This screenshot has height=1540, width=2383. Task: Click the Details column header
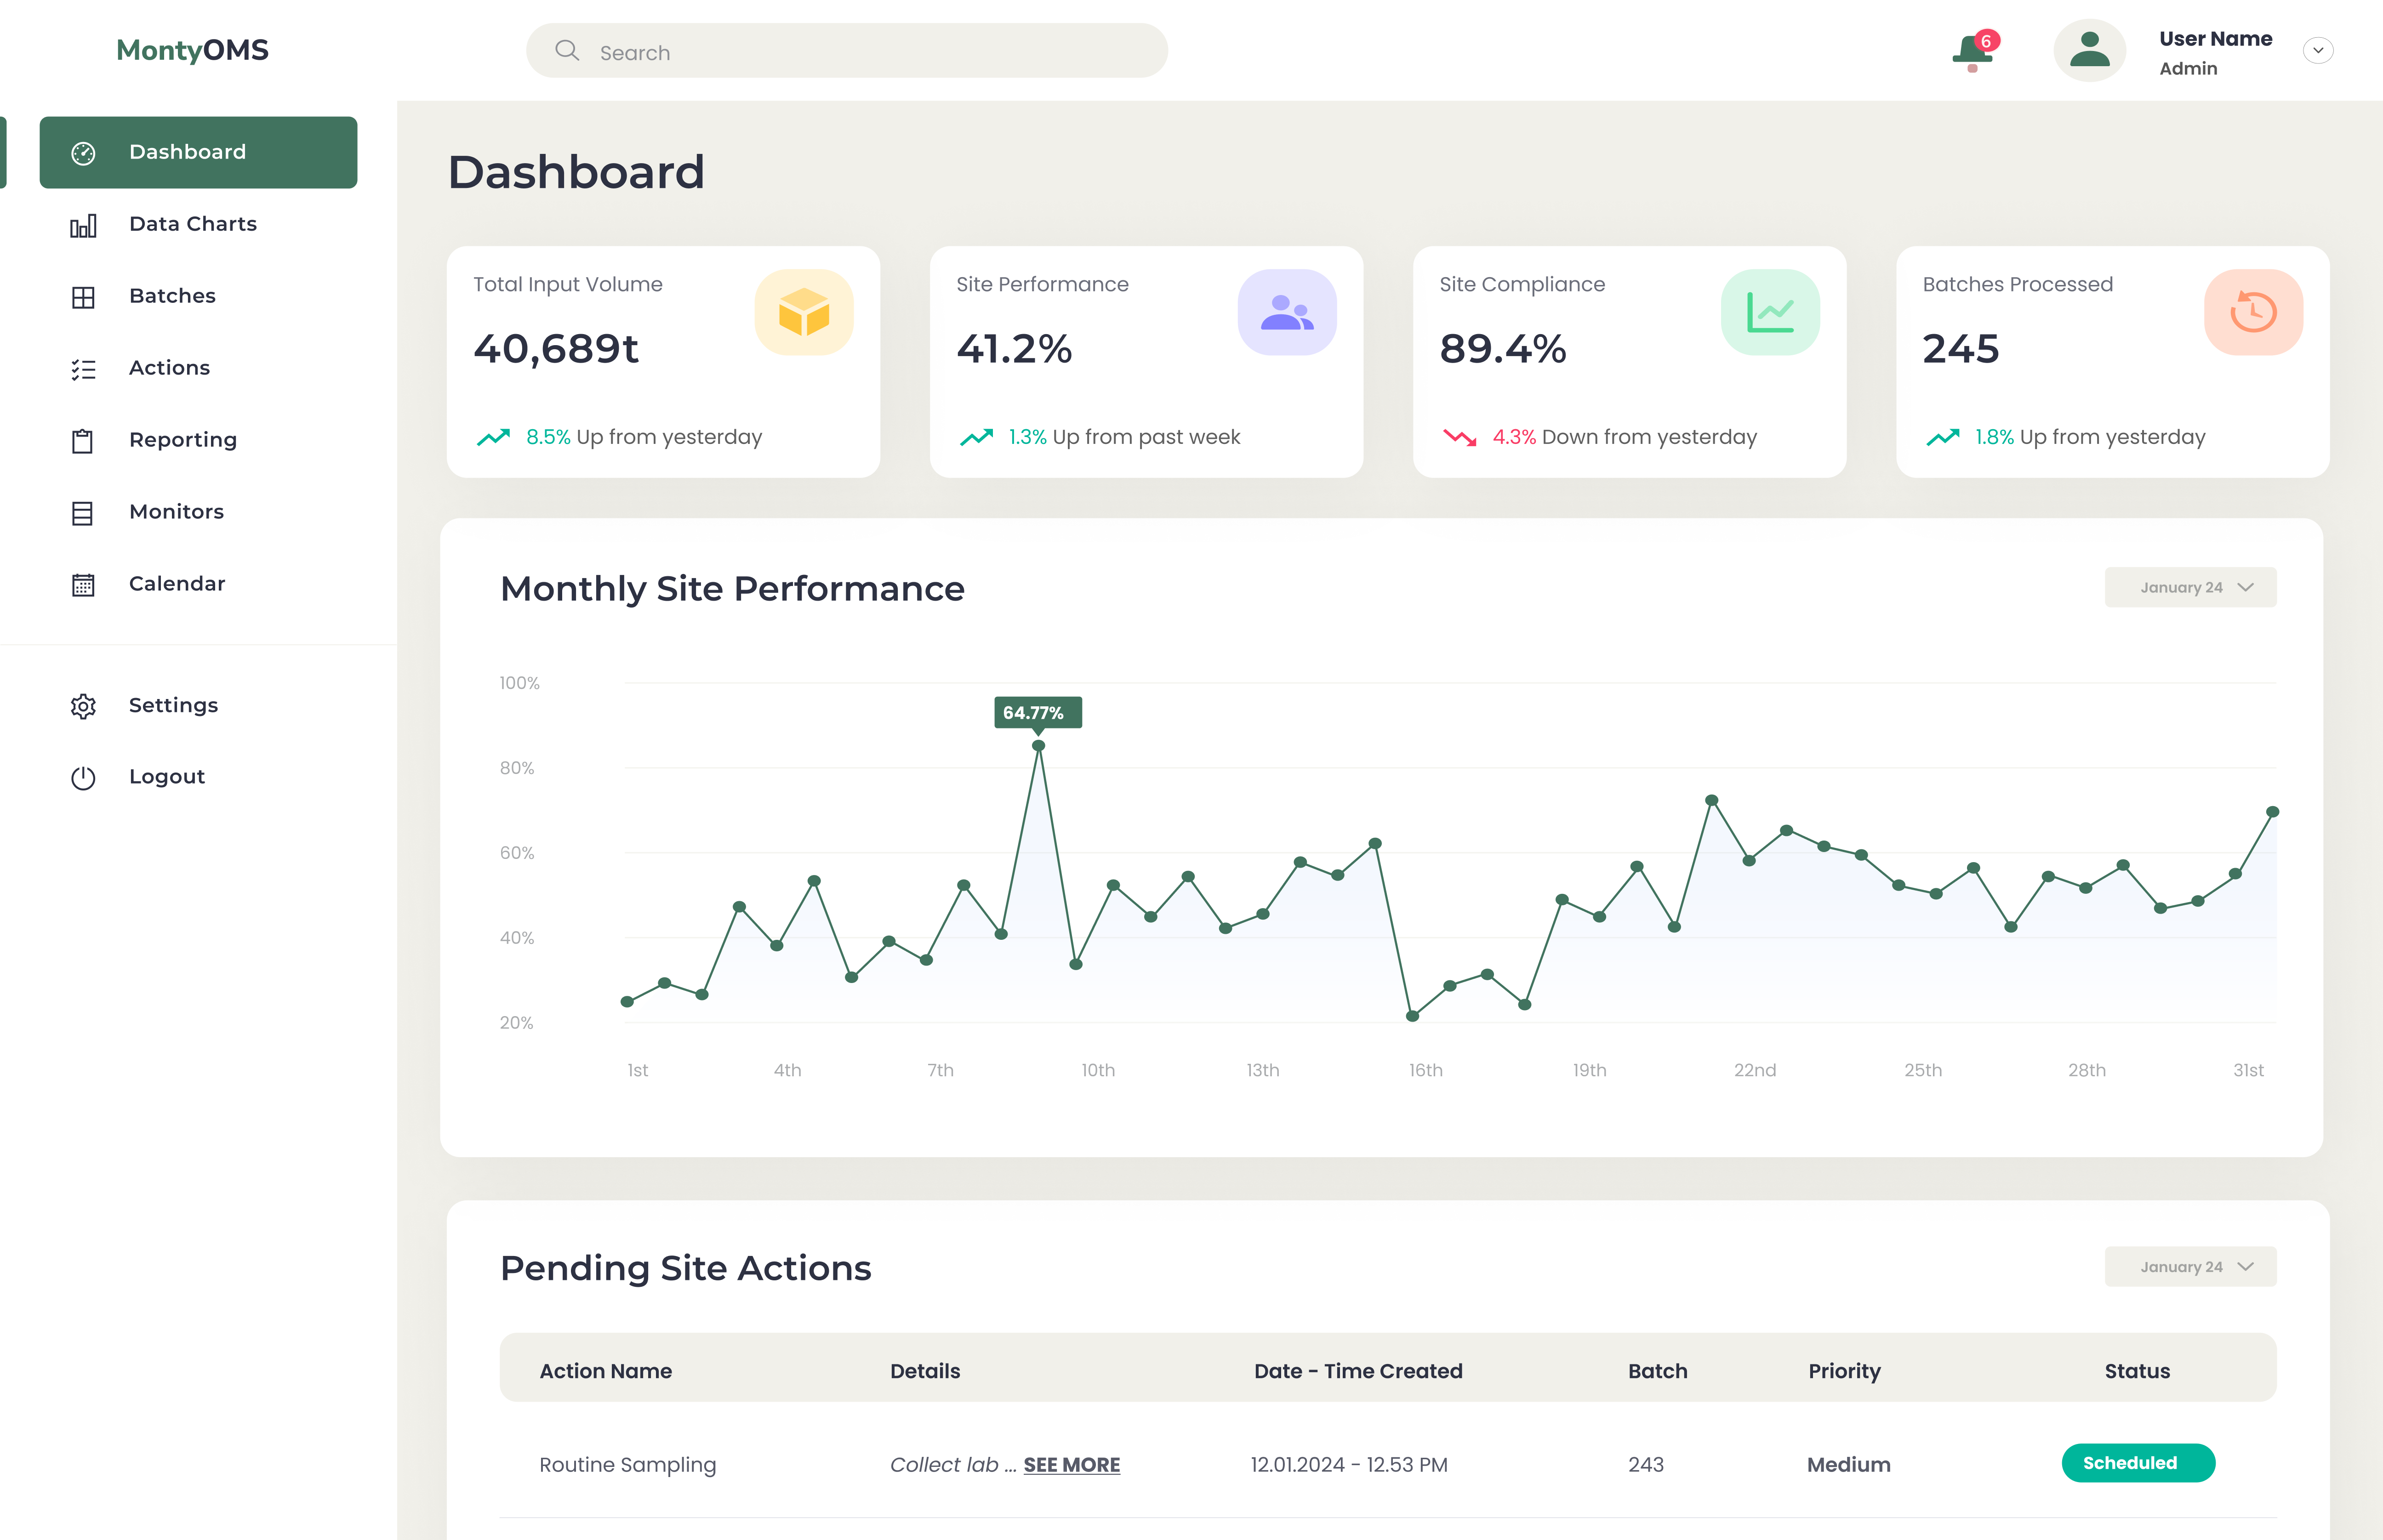[x=925, y=1371]
